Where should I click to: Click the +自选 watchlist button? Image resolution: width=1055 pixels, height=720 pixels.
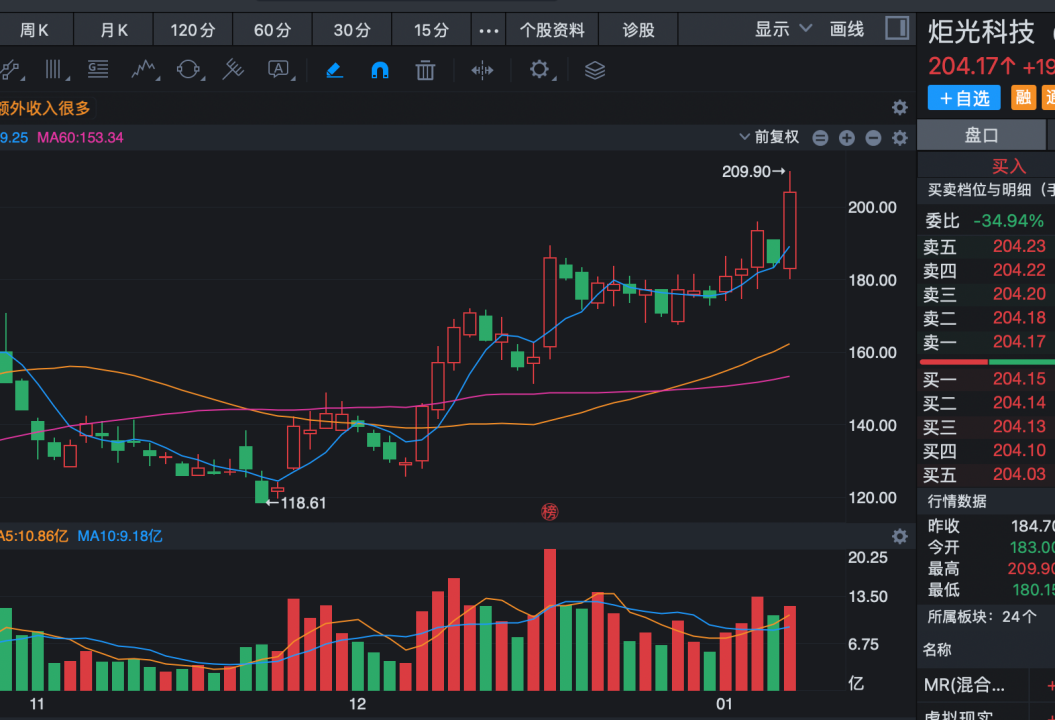click(964, 98)
